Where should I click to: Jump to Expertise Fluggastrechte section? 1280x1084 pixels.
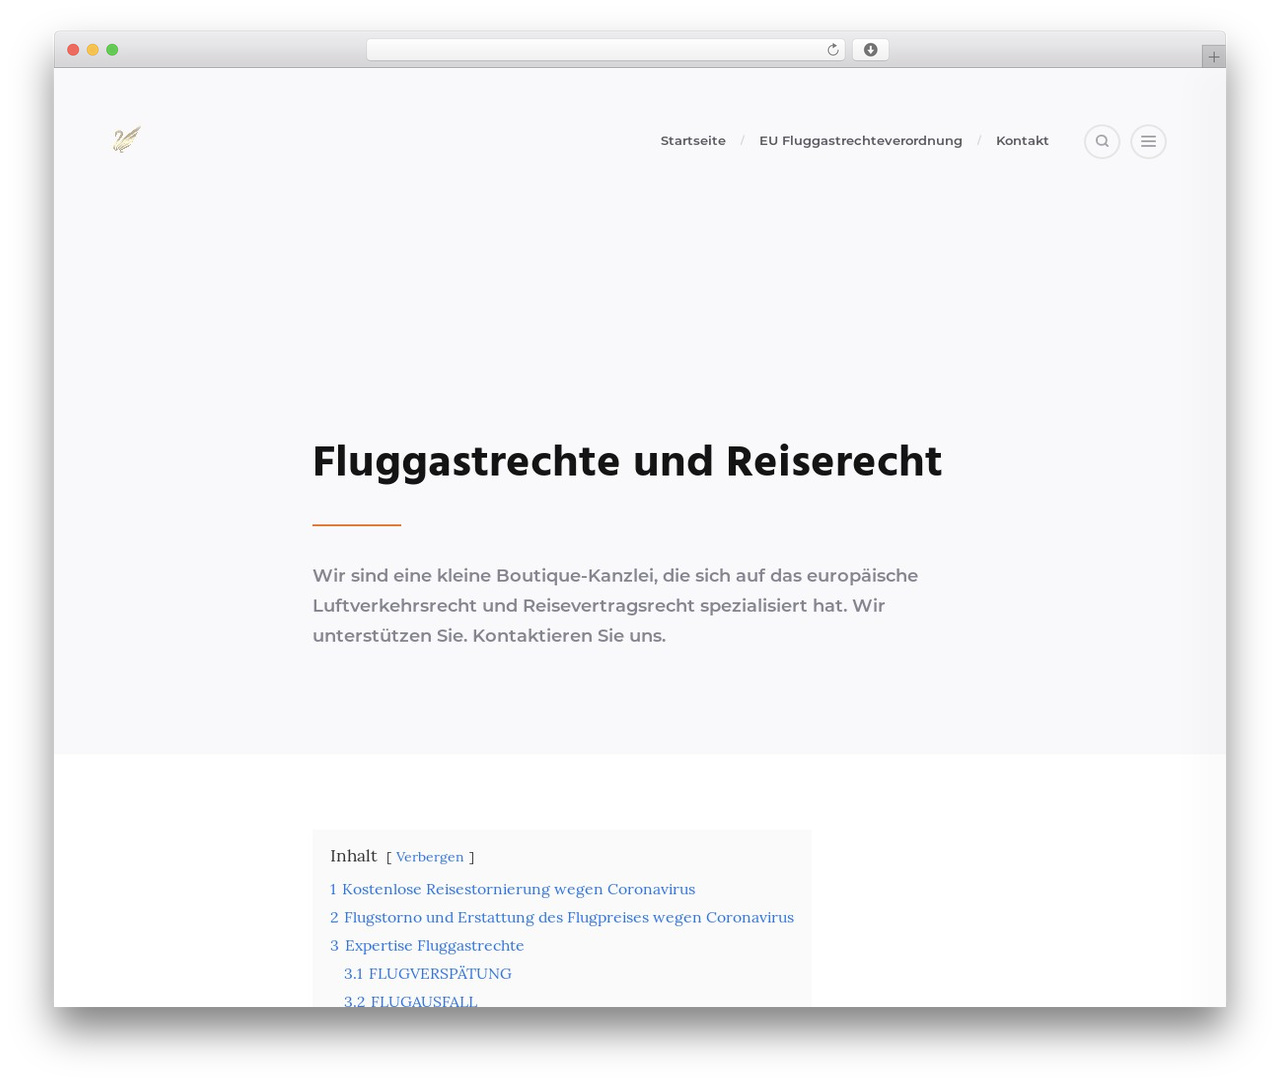427,945
